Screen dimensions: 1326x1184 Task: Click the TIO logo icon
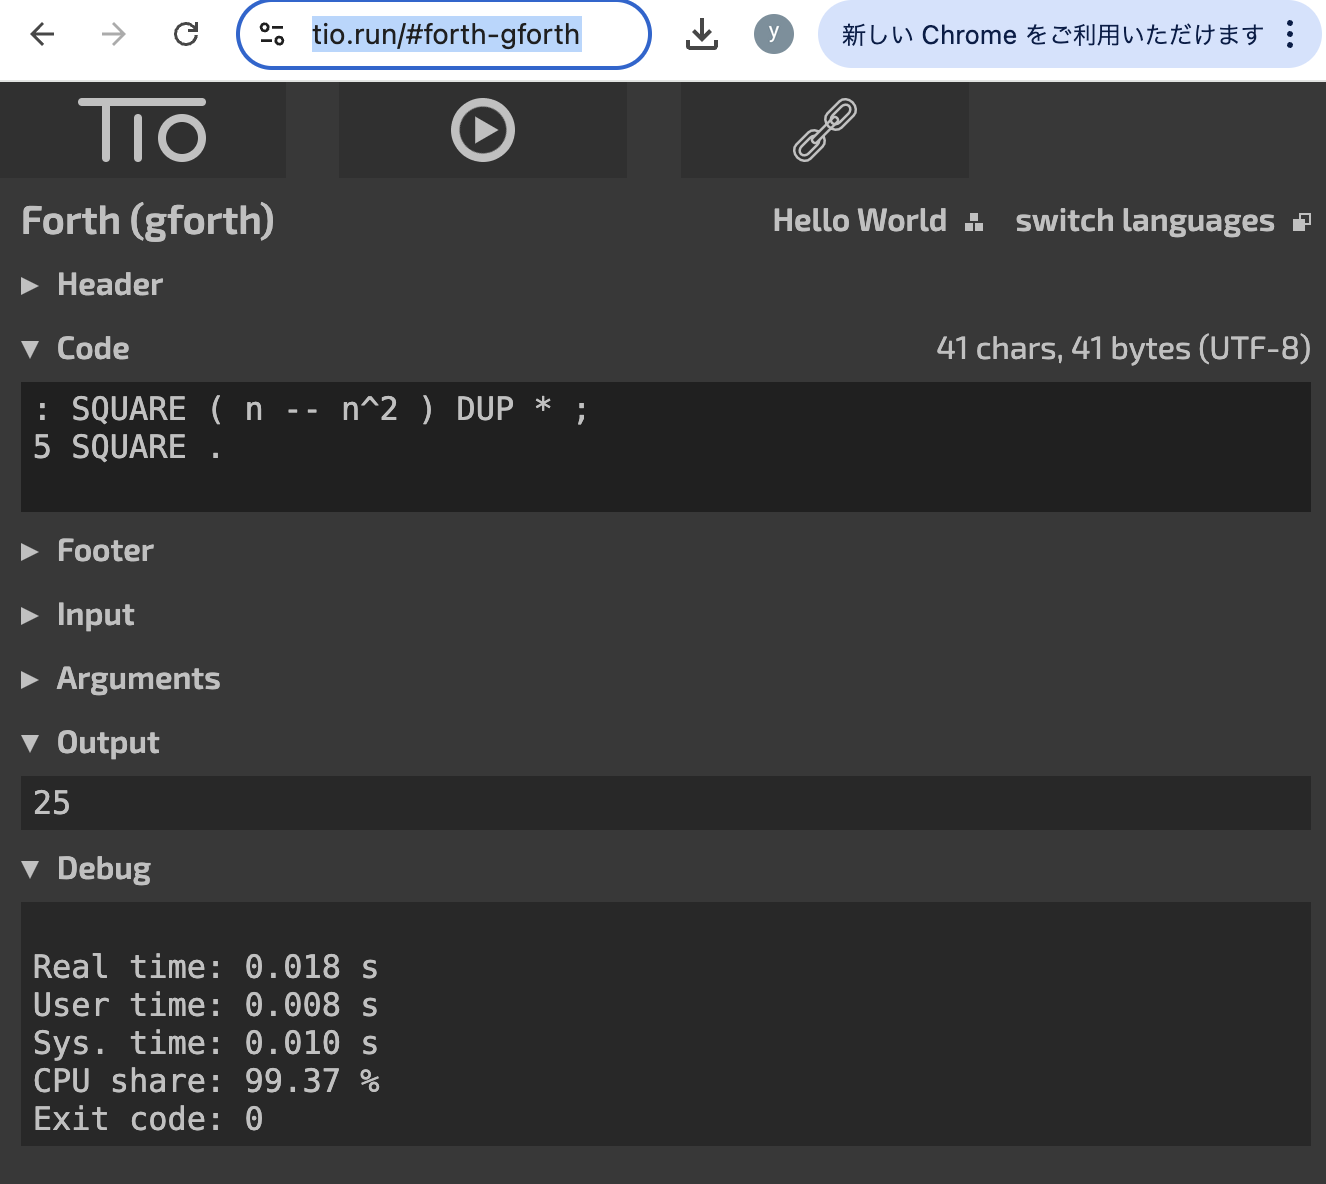pyautogui.click(x=143, y=130)
